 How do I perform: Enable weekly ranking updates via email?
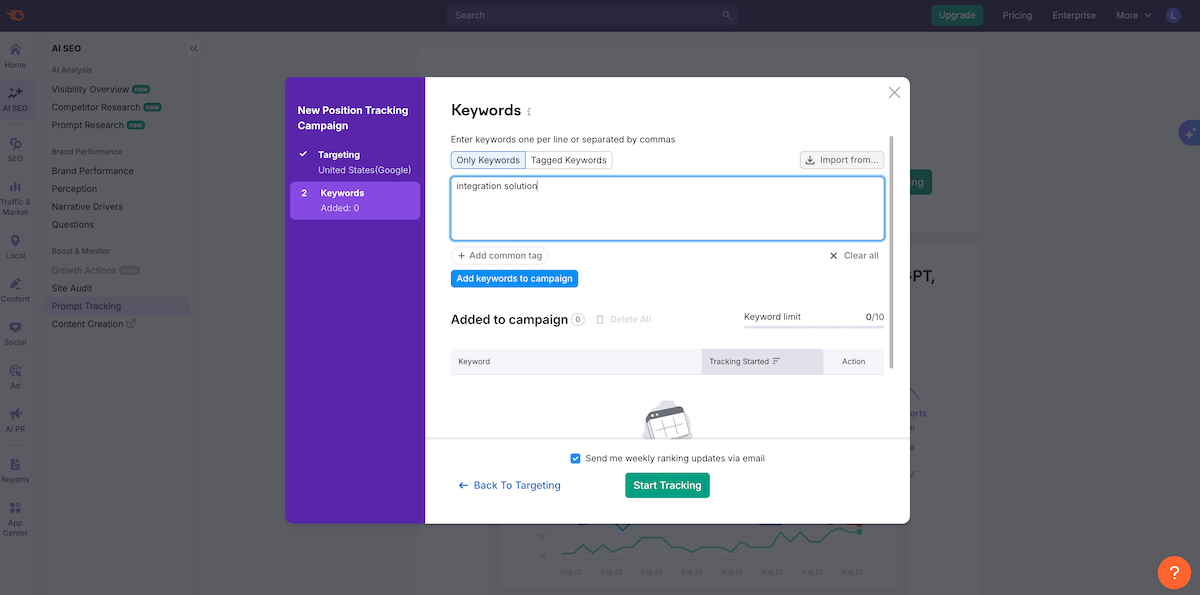tap(575, 458)
